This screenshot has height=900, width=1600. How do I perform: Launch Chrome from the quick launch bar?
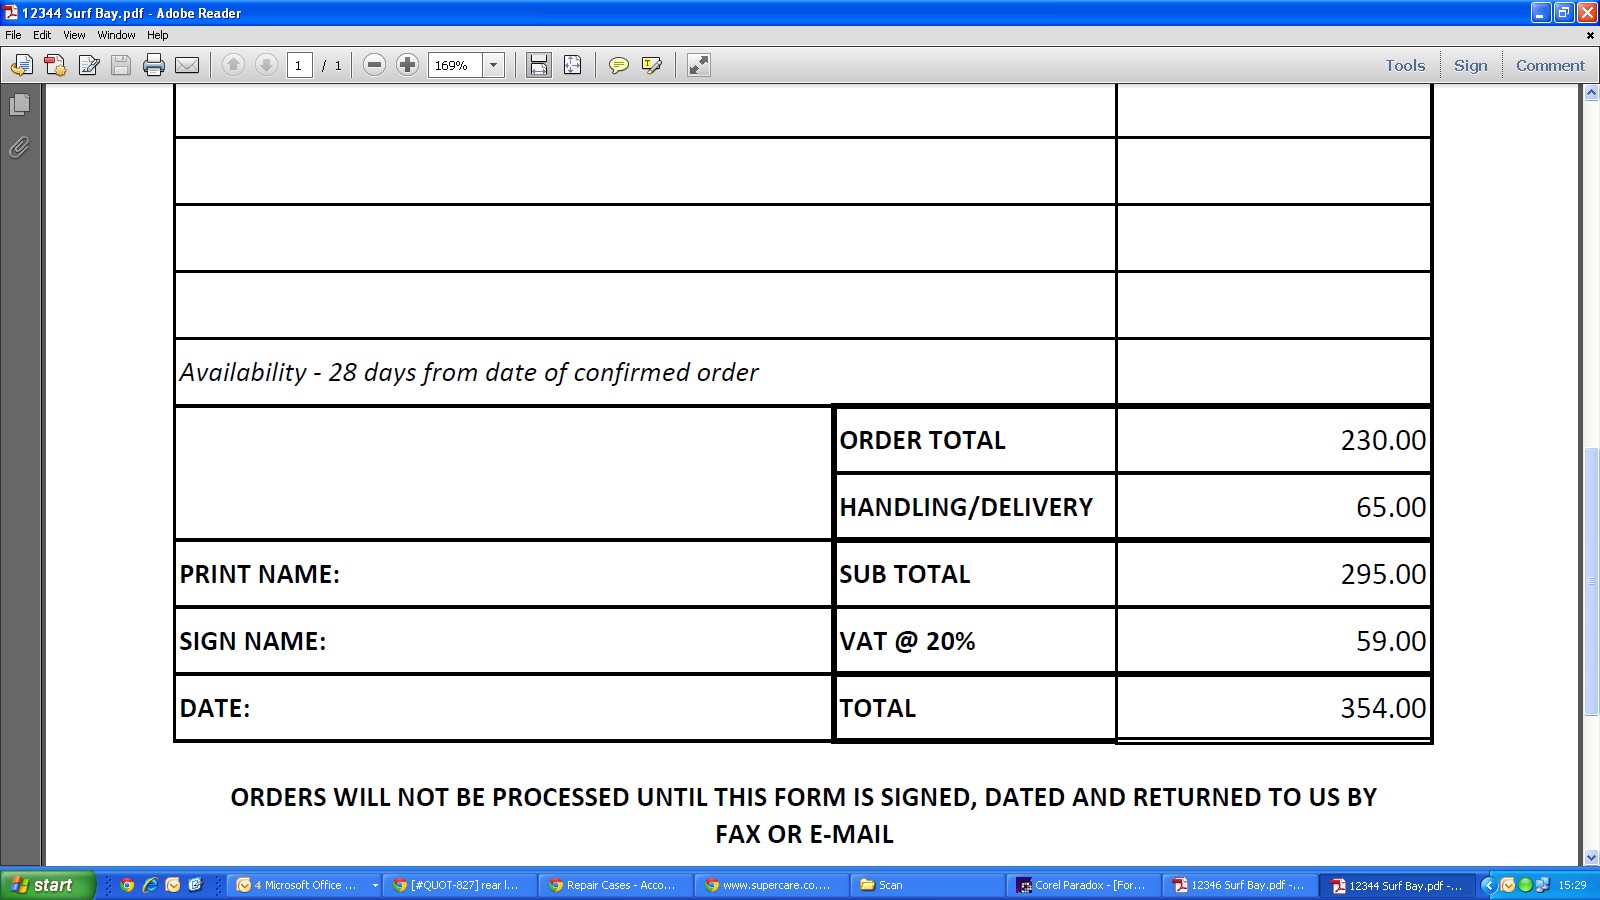pyautogui.click(x=127, y=885)
